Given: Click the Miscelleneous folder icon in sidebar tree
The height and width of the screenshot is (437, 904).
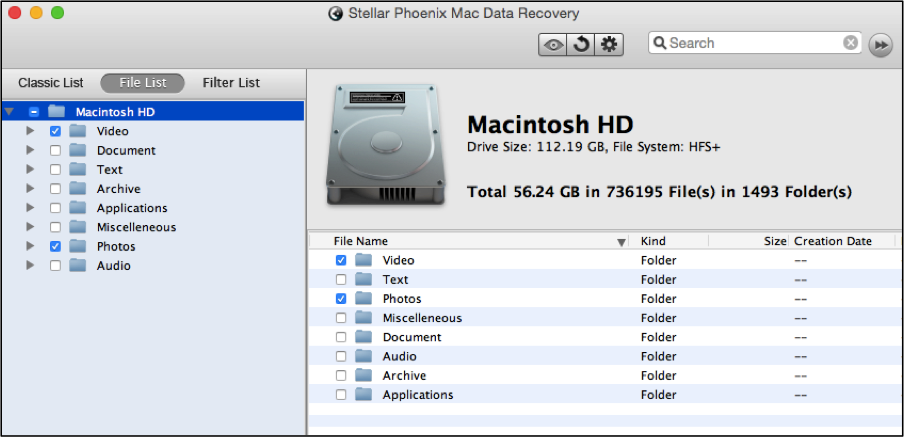Looking at the screenshot, I should tap(78, 227).
